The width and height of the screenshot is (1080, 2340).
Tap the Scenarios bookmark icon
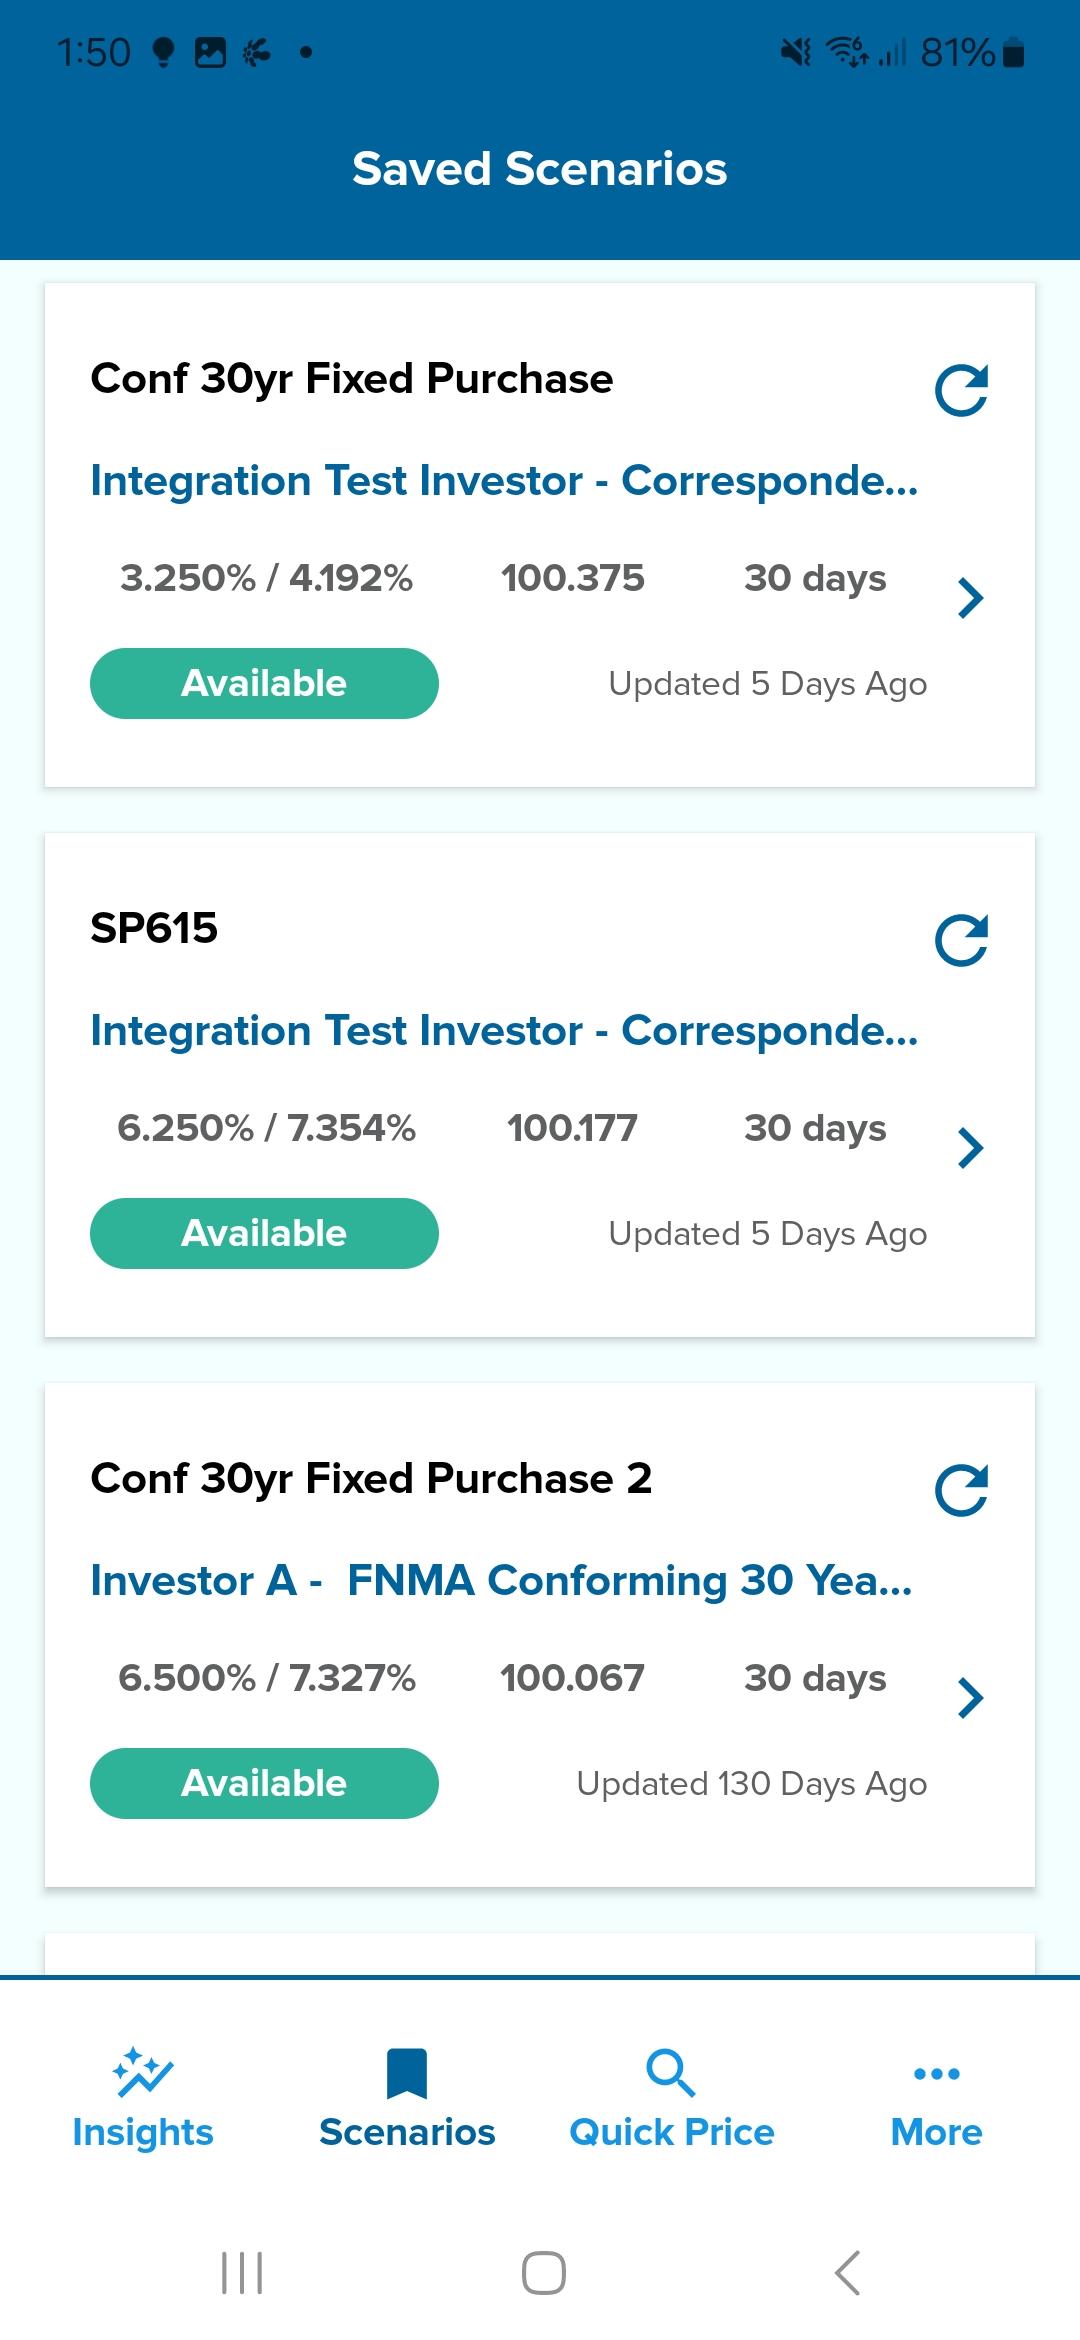[407, 2073]
